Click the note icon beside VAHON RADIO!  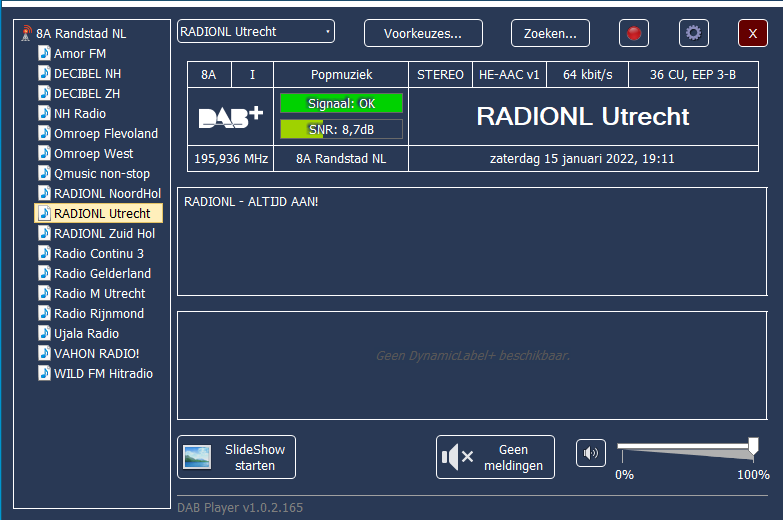tap(44, 353)
